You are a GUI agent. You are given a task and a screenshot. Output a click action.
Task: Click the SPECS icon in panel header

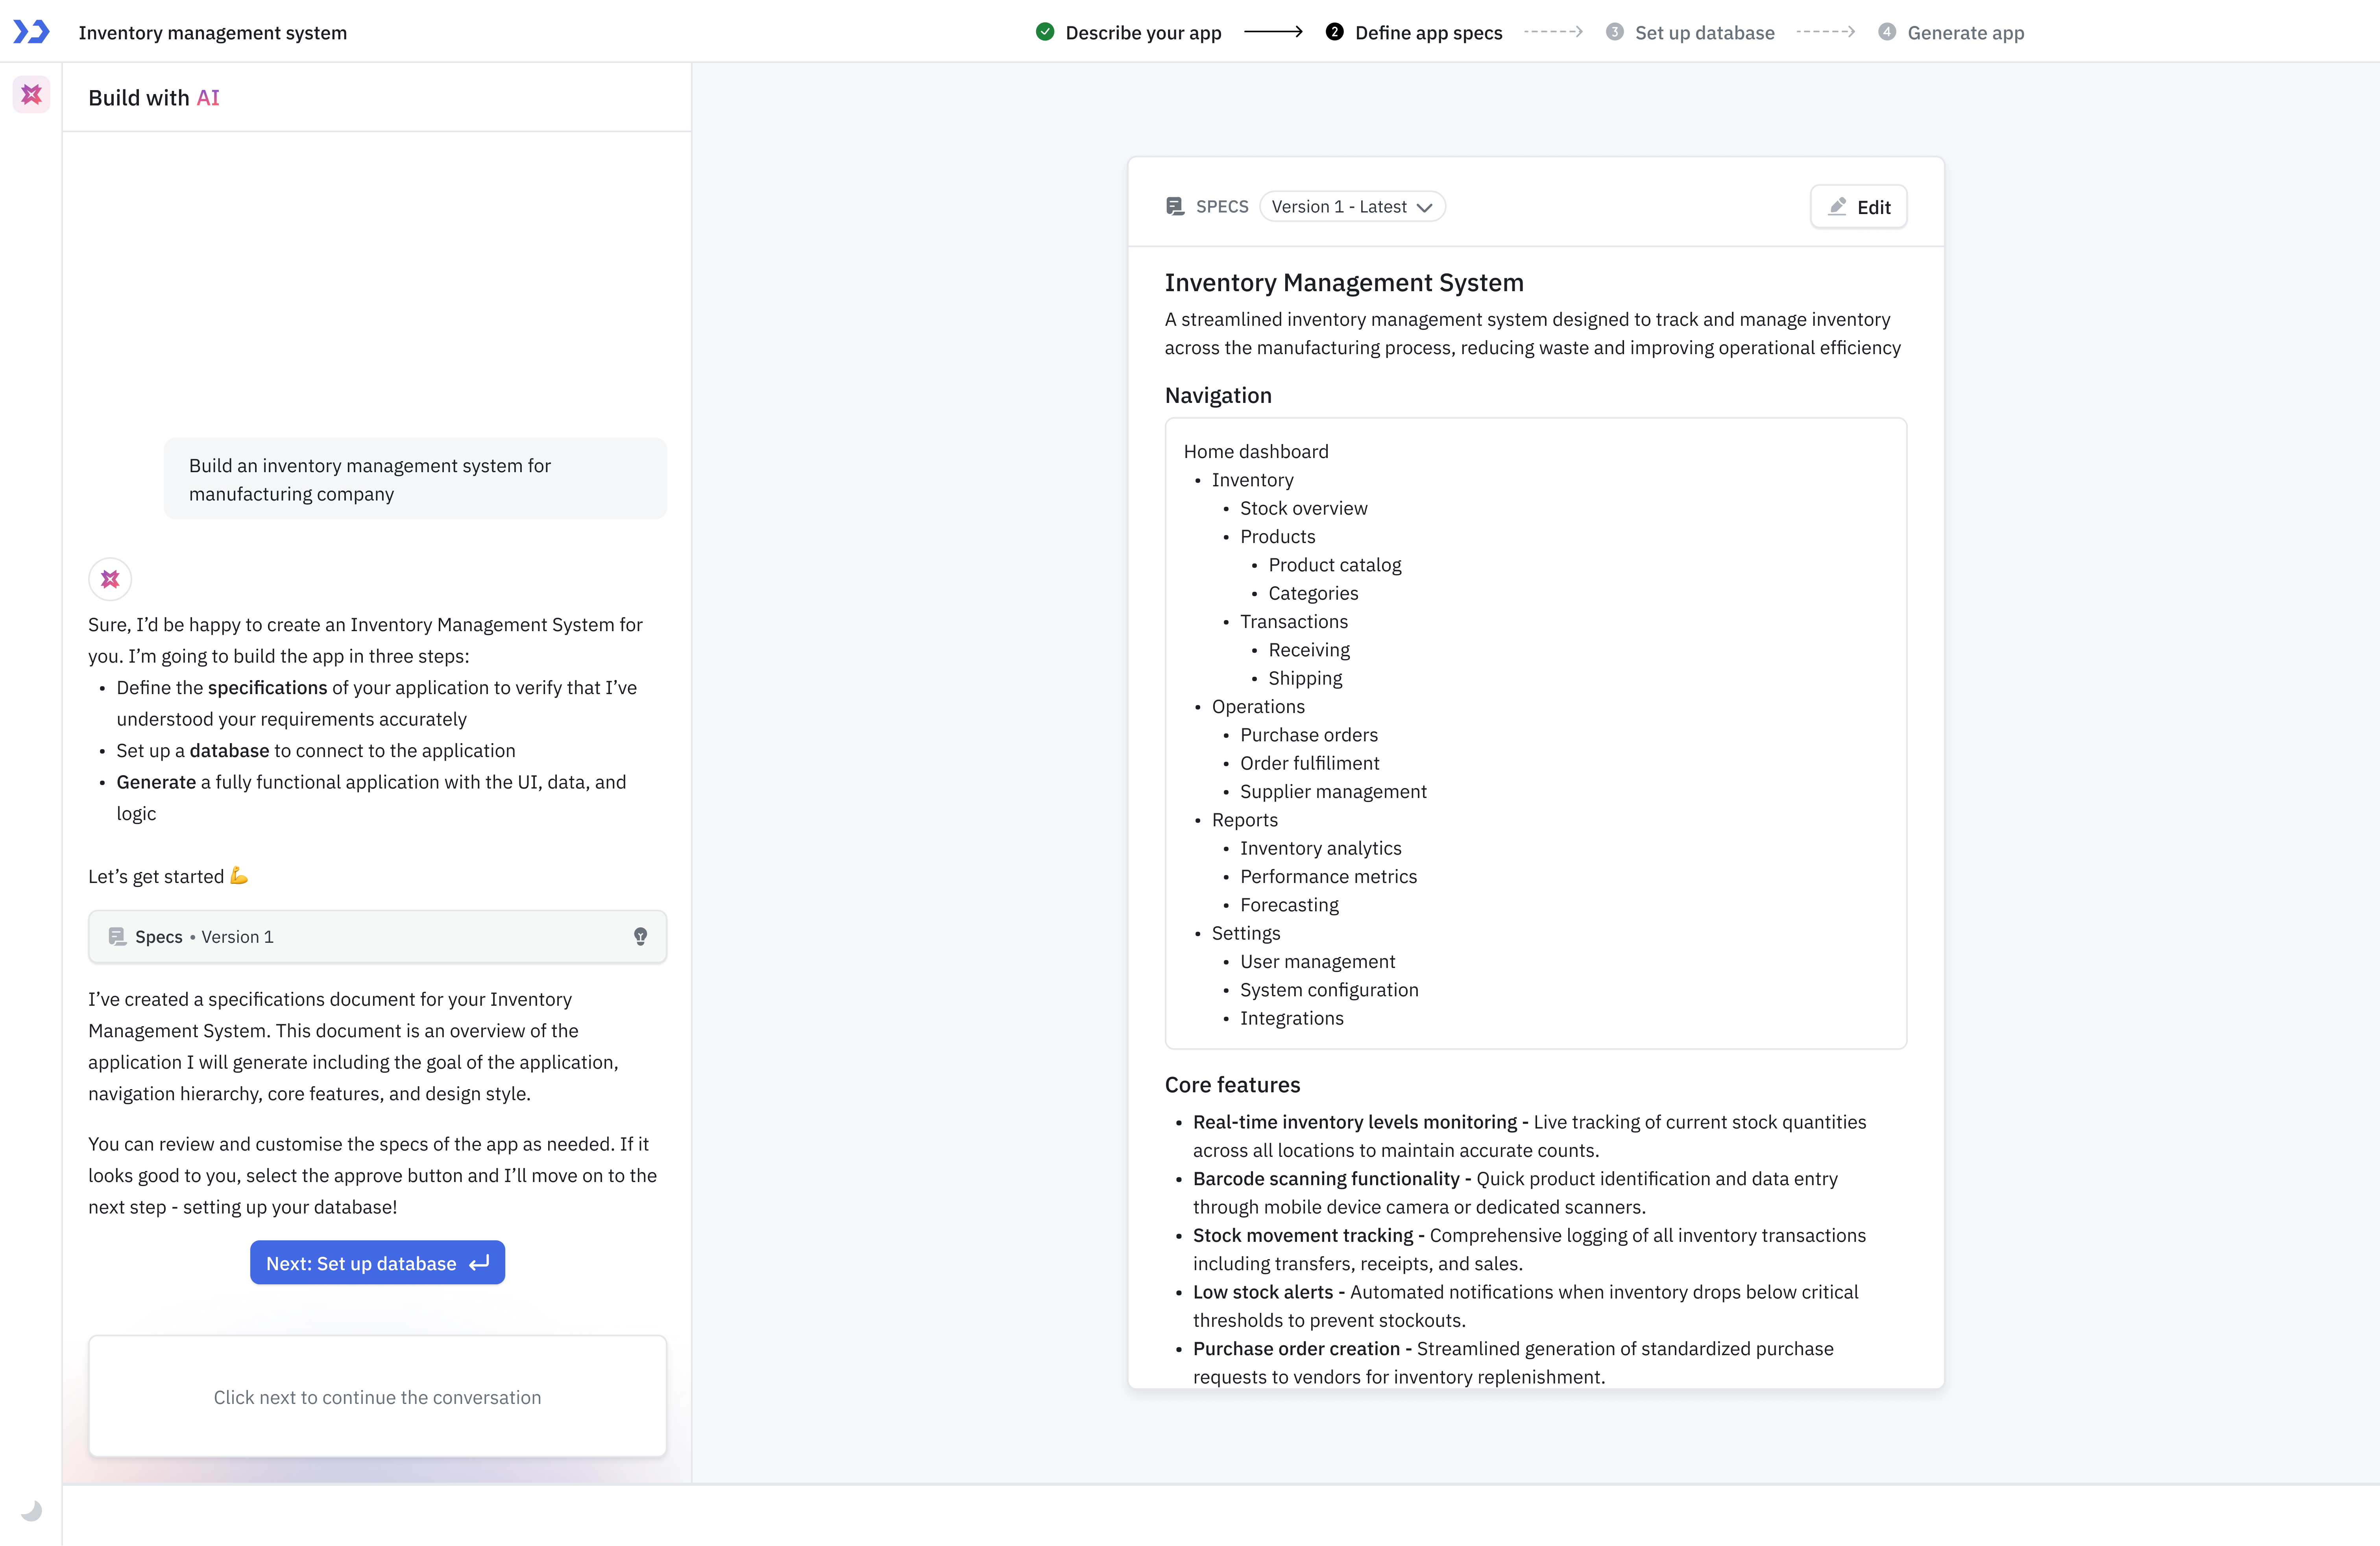[1175, 206]
